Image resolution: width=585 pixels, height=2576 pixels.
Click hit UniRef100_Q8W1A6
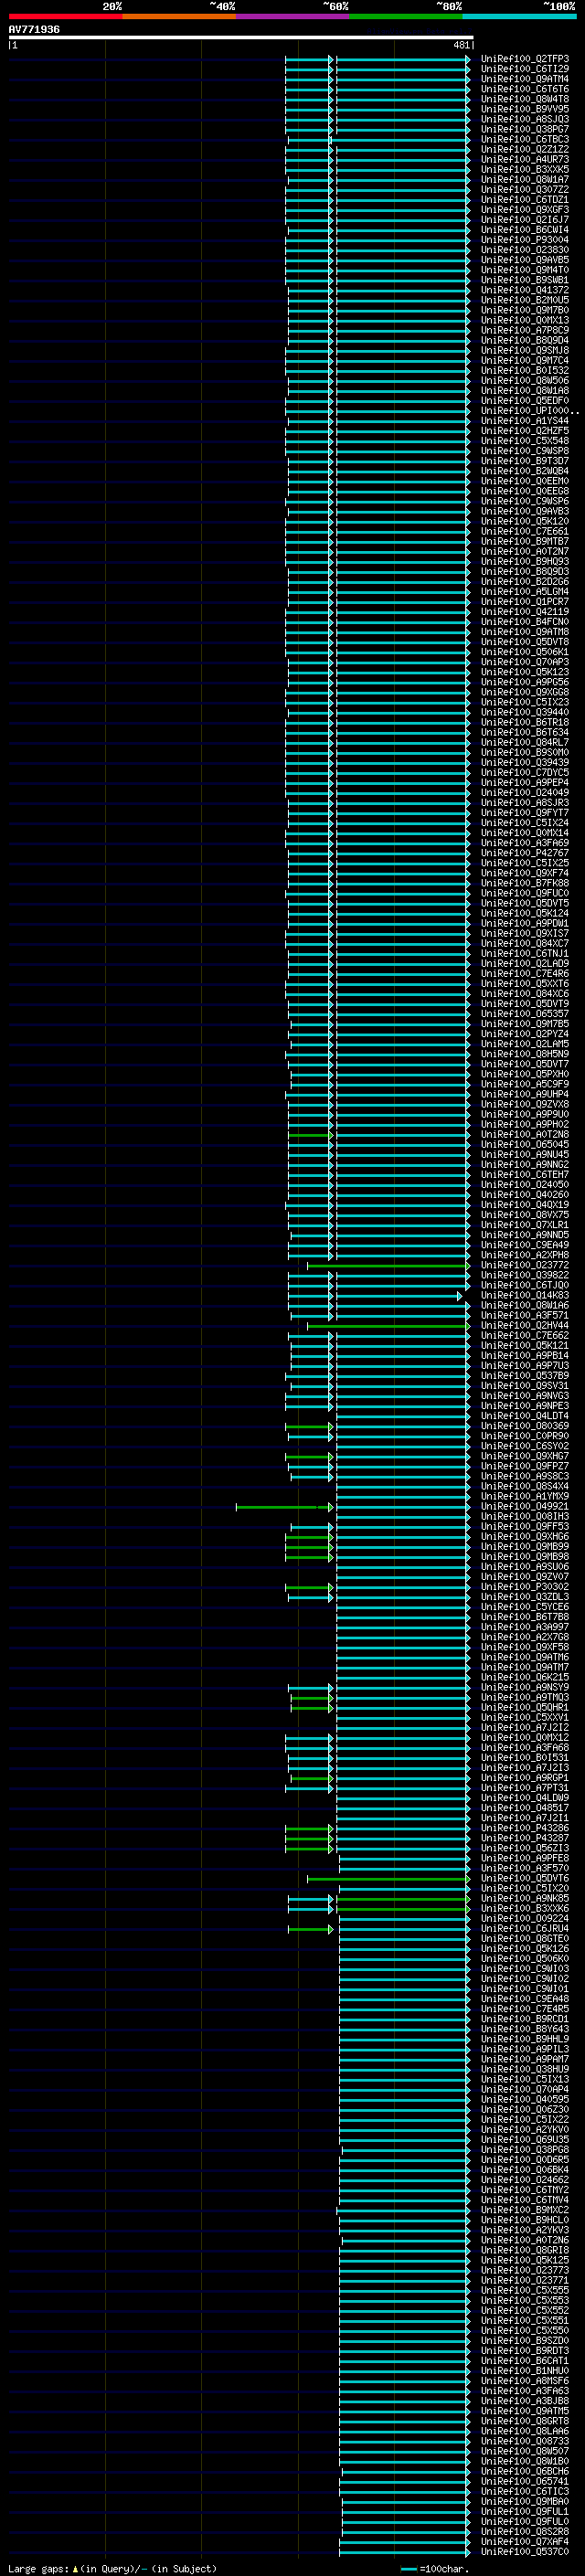coord(524,1305)
